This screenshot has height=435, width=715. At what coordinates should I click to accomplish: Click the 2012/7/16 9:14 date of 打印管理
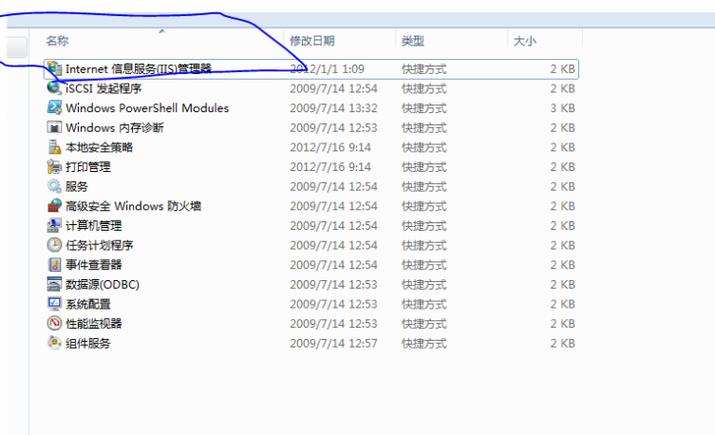[x=331, y=167]
